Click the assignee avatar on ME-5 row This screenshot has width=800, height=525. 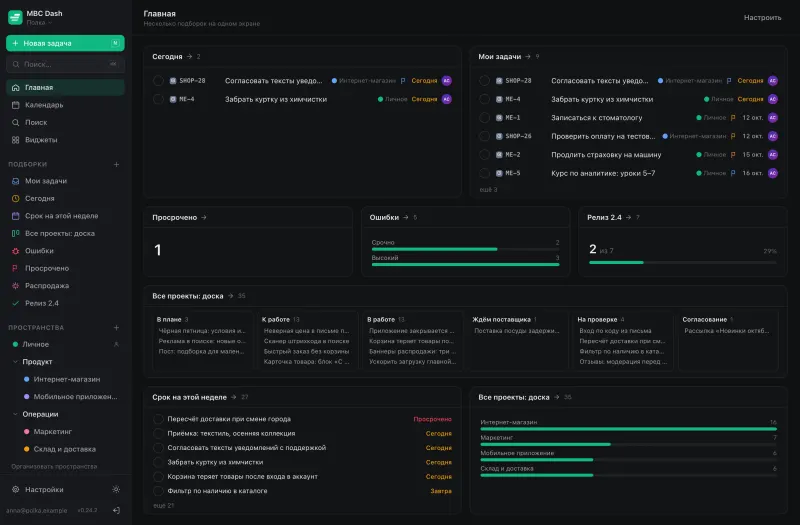[773, 173]
